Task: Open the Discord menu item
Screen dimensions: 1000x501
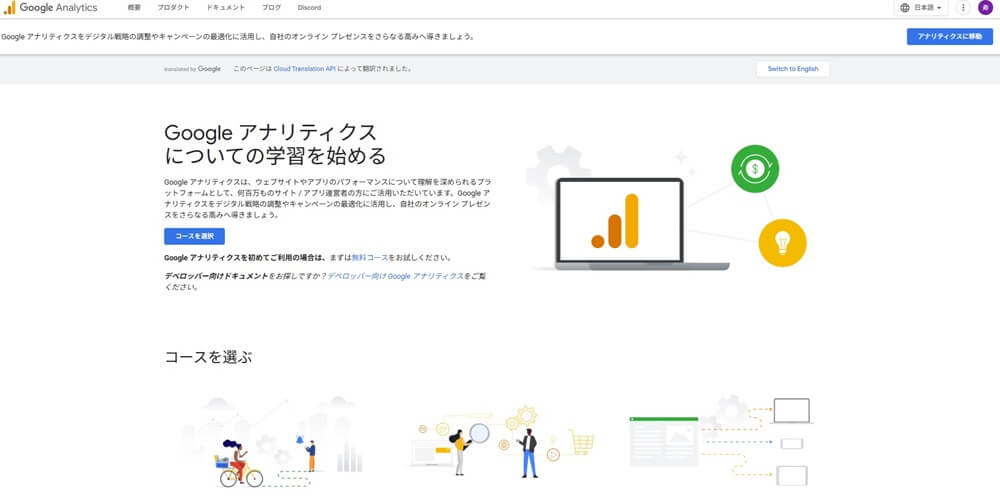Action: pyautogui.click(x=309, y=8)
